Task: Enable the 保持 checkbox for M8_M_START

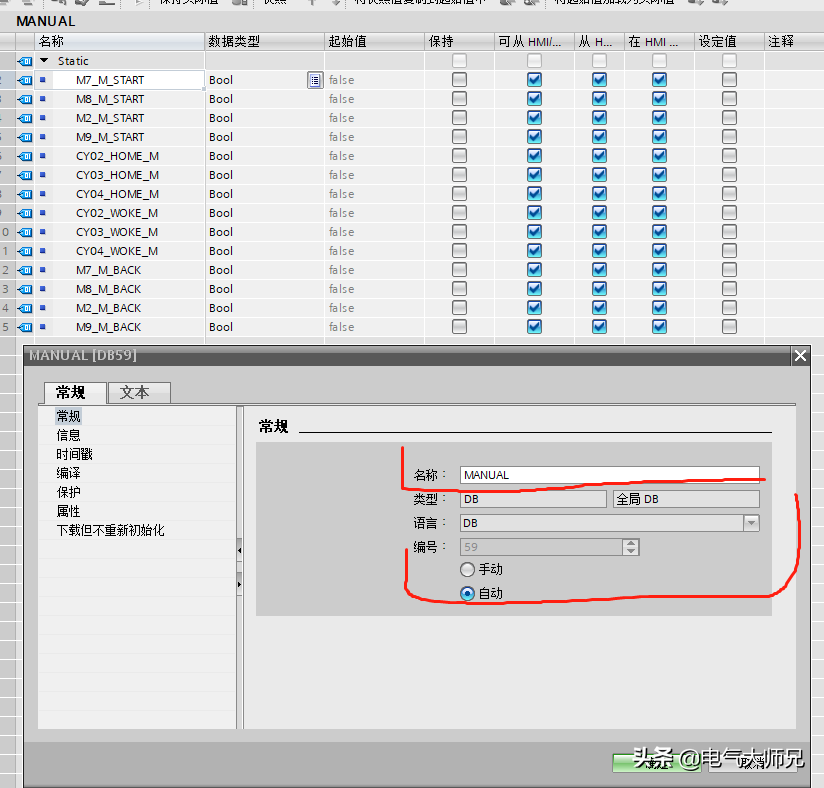Action: click(459, 99)
